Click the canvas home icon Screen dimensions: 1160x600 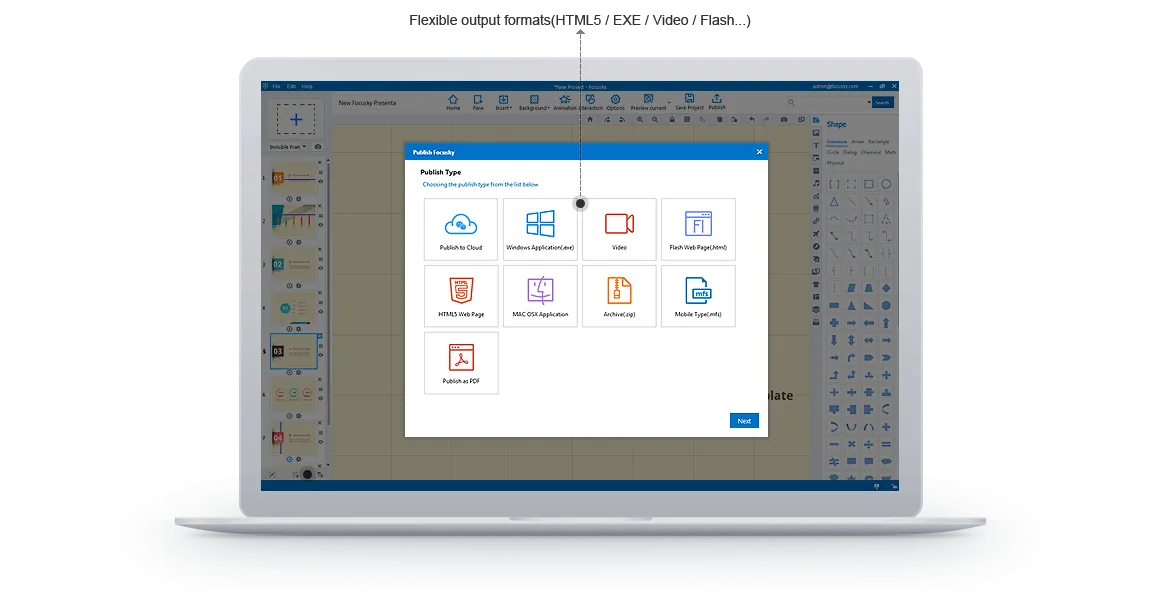pyautogui.click(x=590, y=119)
